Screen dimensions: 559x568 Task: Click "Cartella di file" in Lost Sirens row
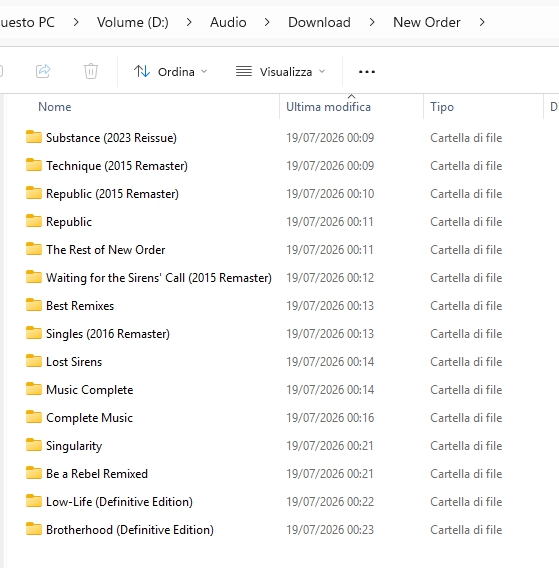[466, 362]
